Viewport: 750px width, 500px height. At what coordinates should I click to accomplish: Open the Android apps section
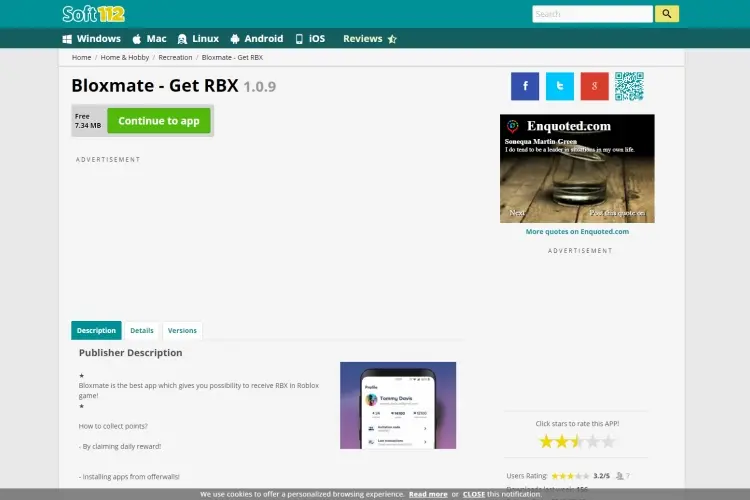[256, 39]
